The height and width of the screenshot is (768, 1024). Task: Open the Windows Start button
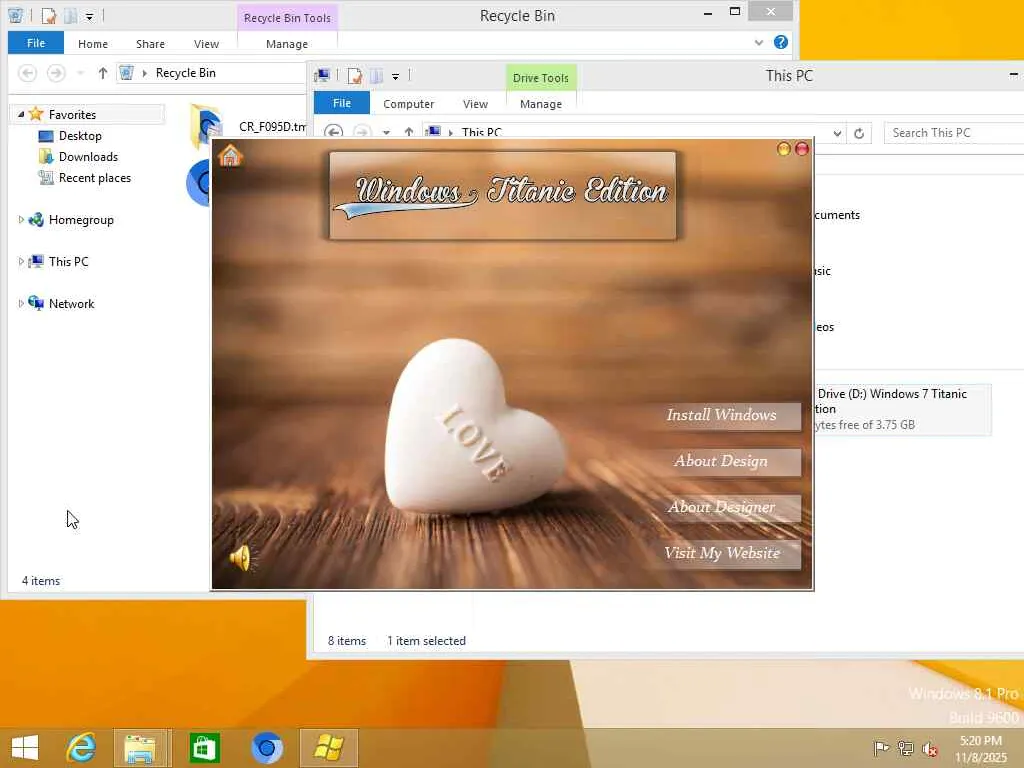25,748
